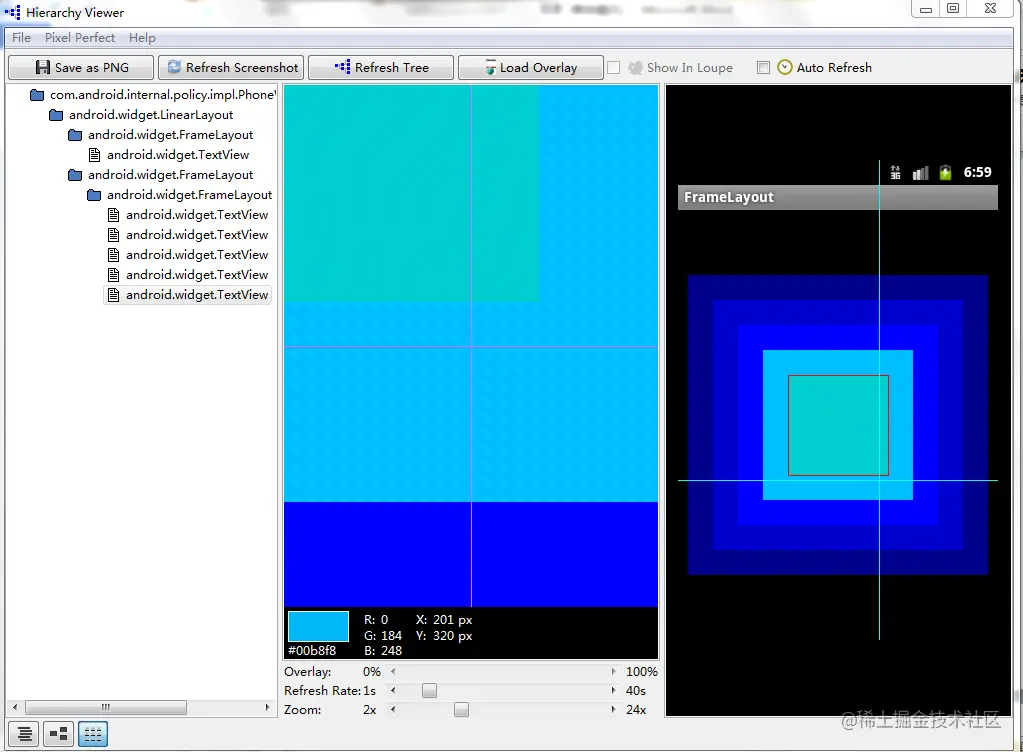
Task: Click the picked color swatch #00b8f8
Action: coord(318,626)
